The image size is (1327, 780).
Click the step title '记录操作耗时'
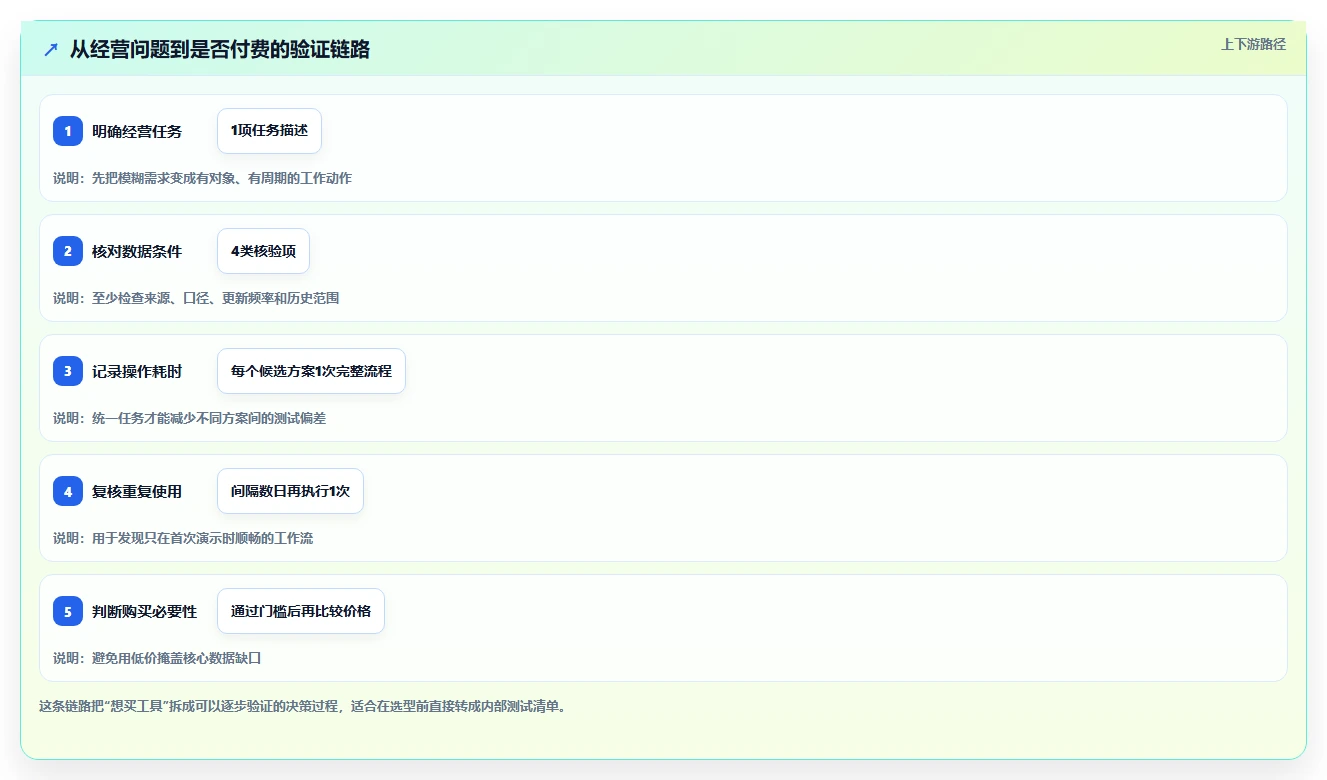point(137,371)
